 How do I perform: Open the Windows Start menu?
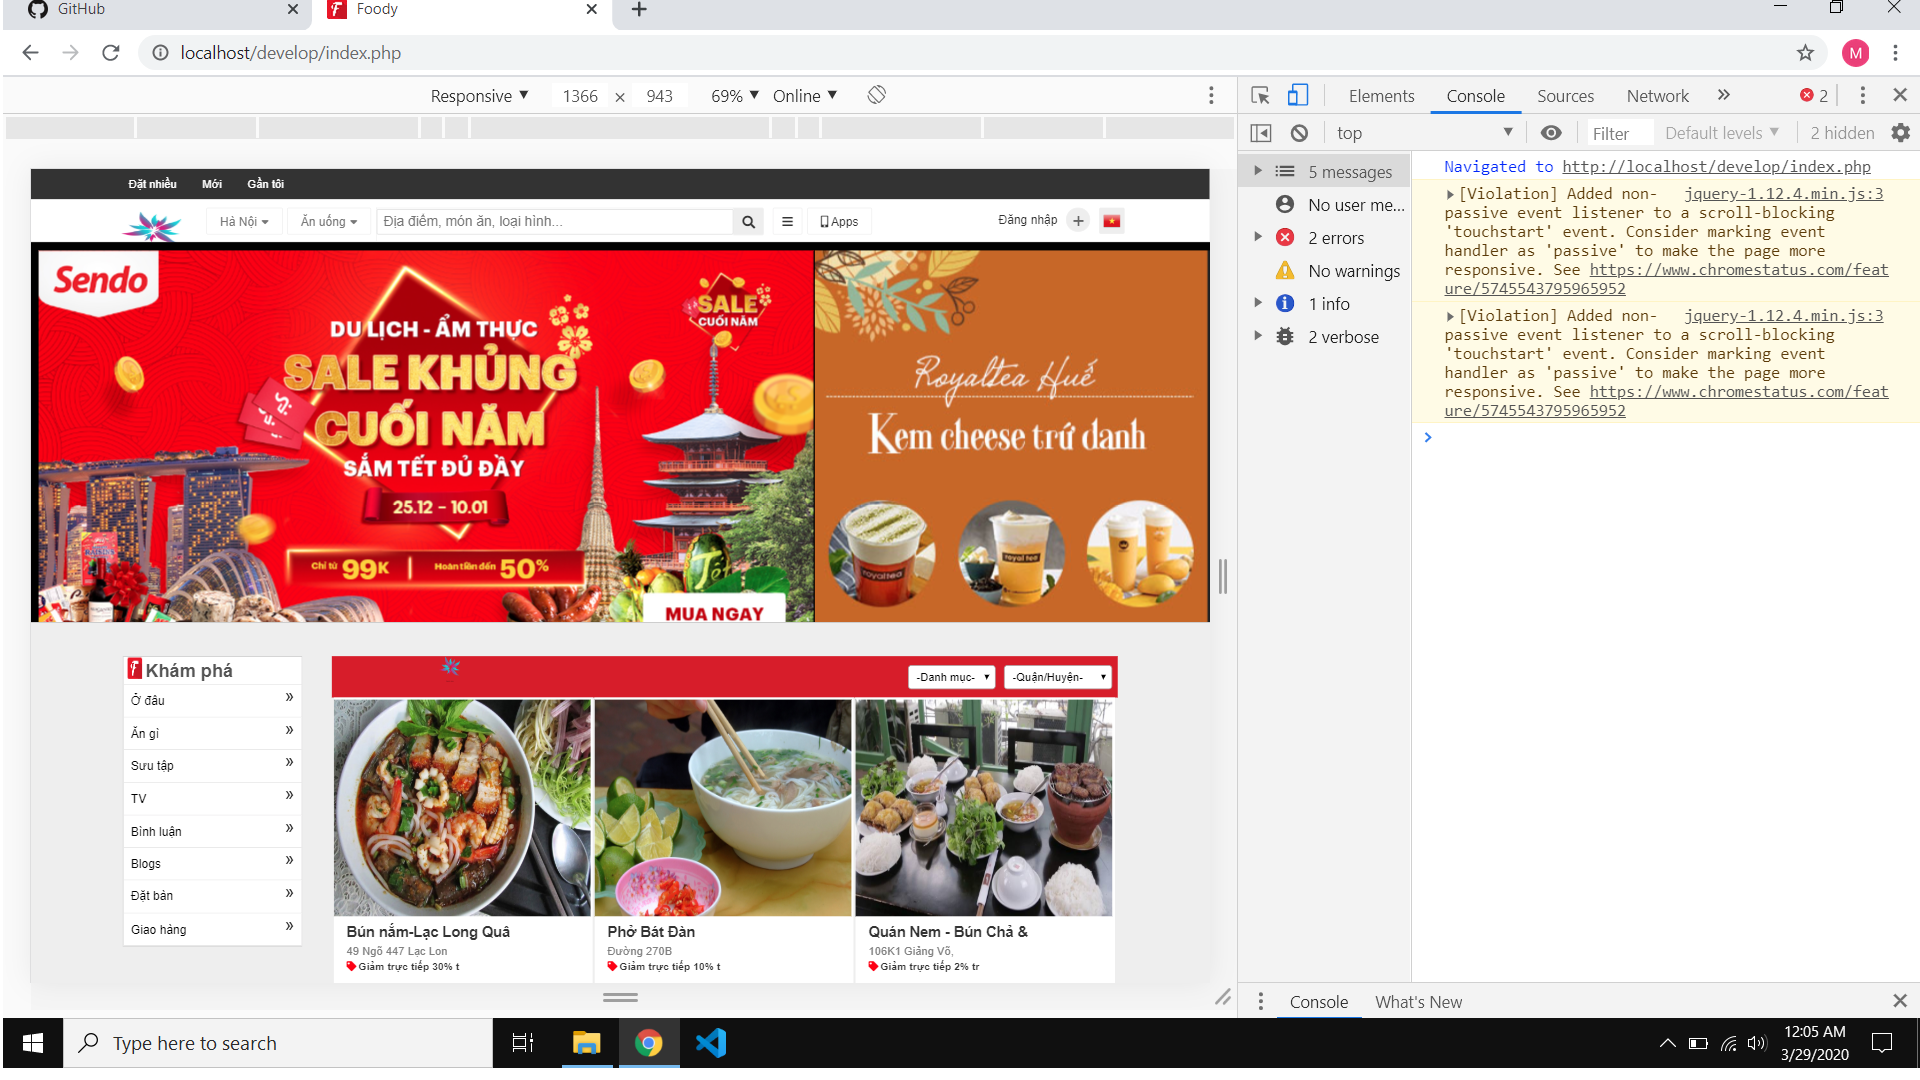(33, 1043)
